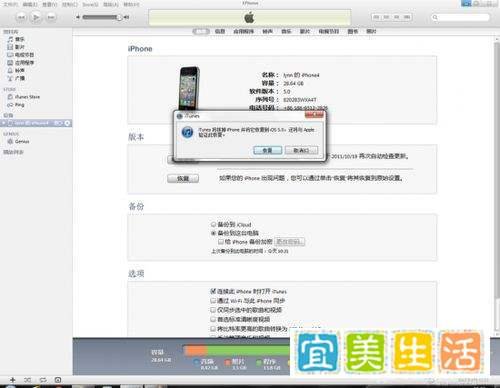Open the View (查看) menu

50,4
